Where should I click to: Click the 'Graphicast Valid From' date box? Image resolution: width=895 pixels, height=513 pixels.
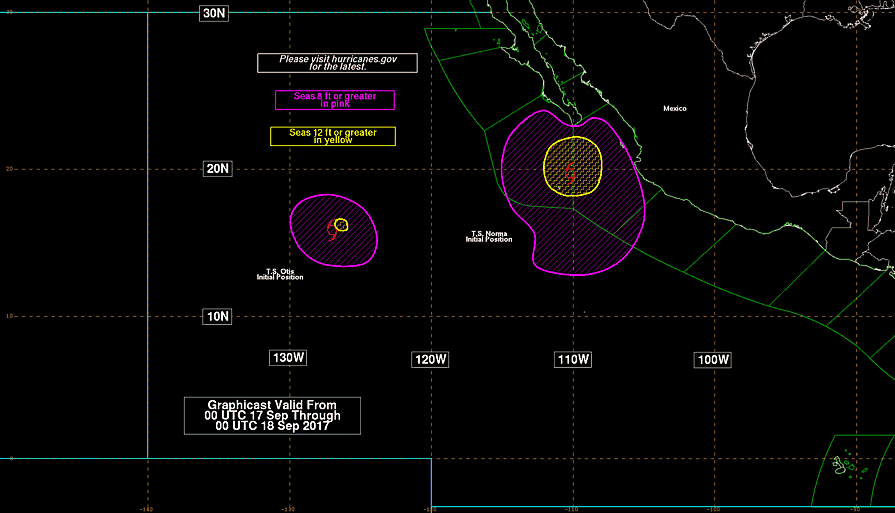pos(272,415)
